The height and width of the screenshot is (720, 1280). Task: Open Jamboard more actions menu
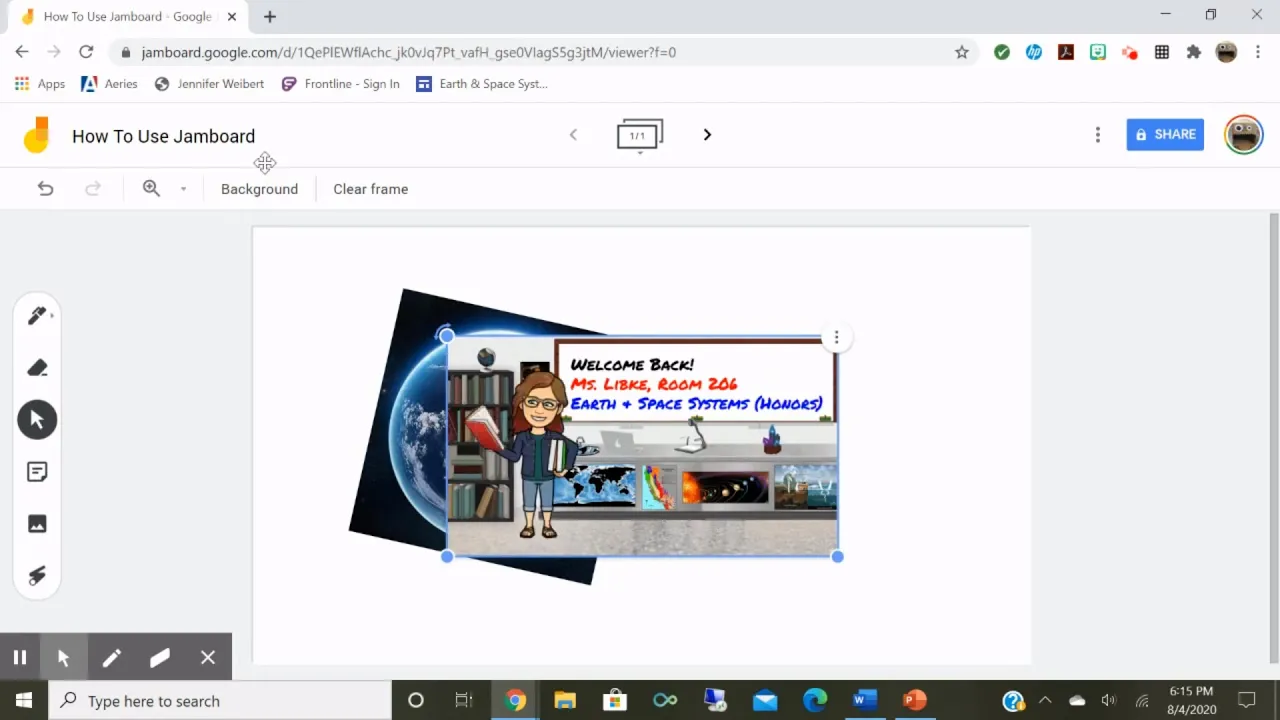[x=1097, y=135]
